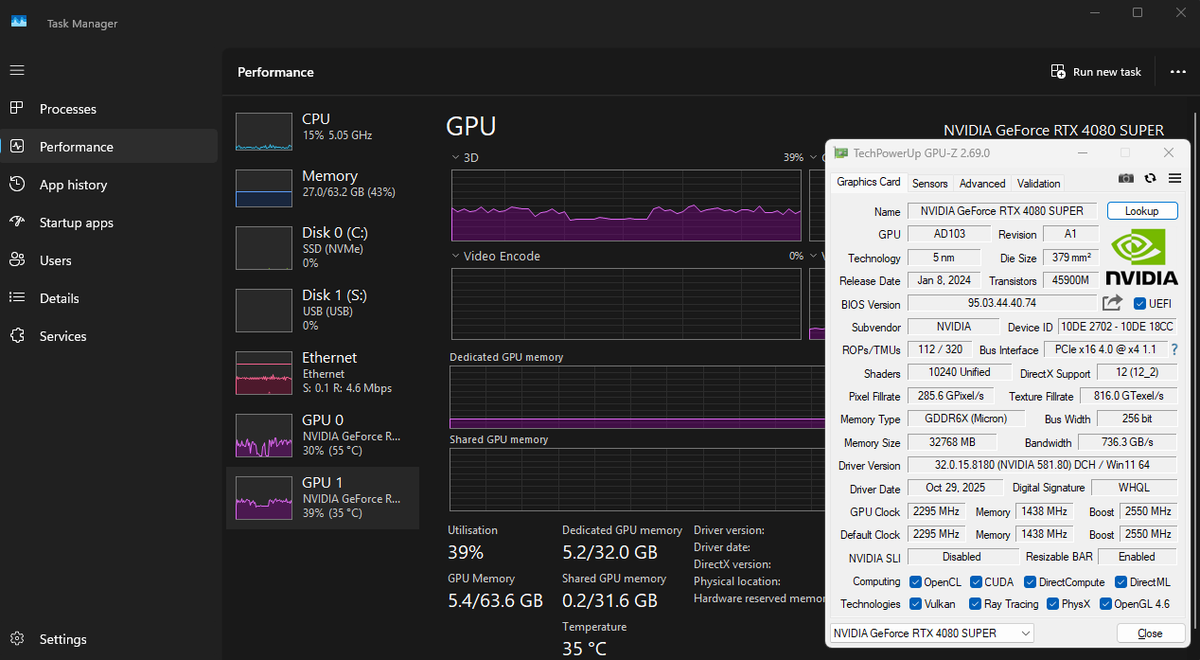
Task: Open Task Manager Settings
Action: 109,639
